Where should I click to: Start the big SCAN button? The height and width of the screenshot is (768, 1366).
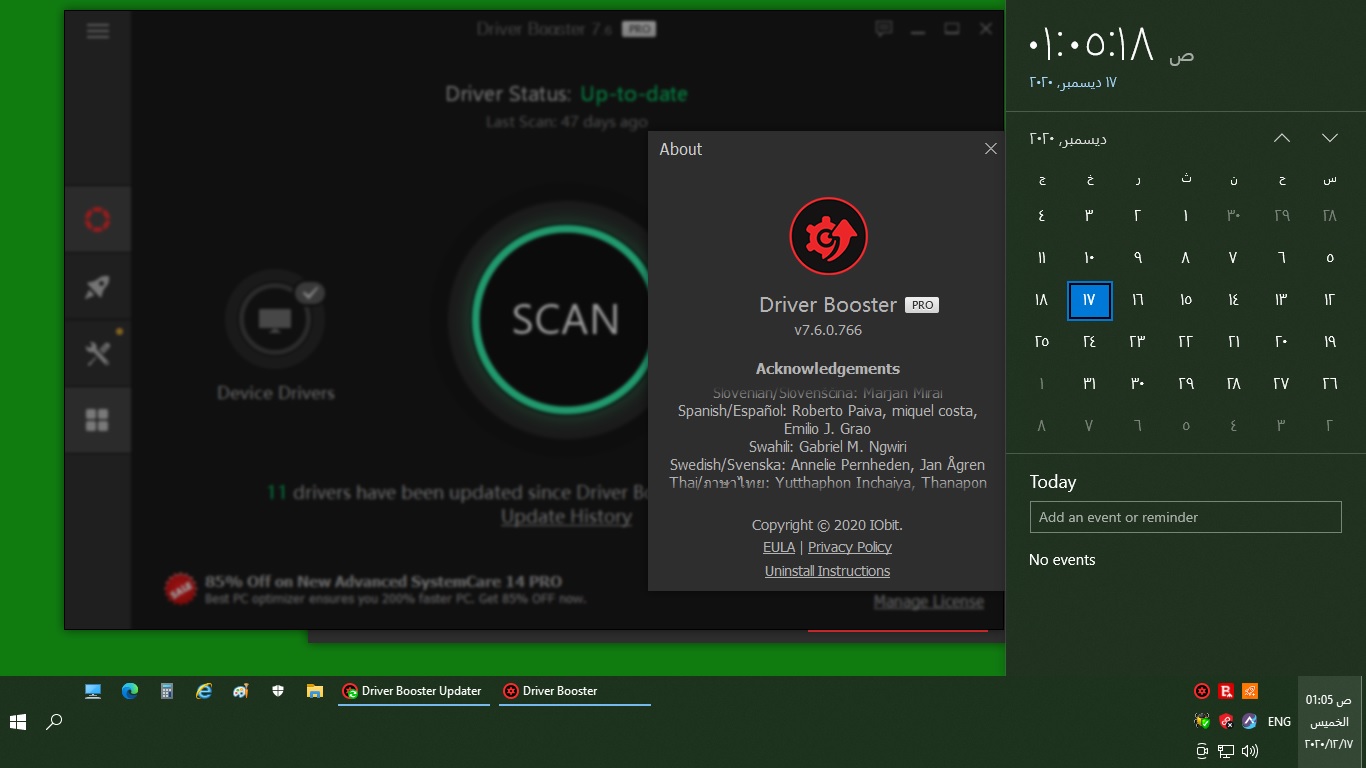tap(565, 319)
